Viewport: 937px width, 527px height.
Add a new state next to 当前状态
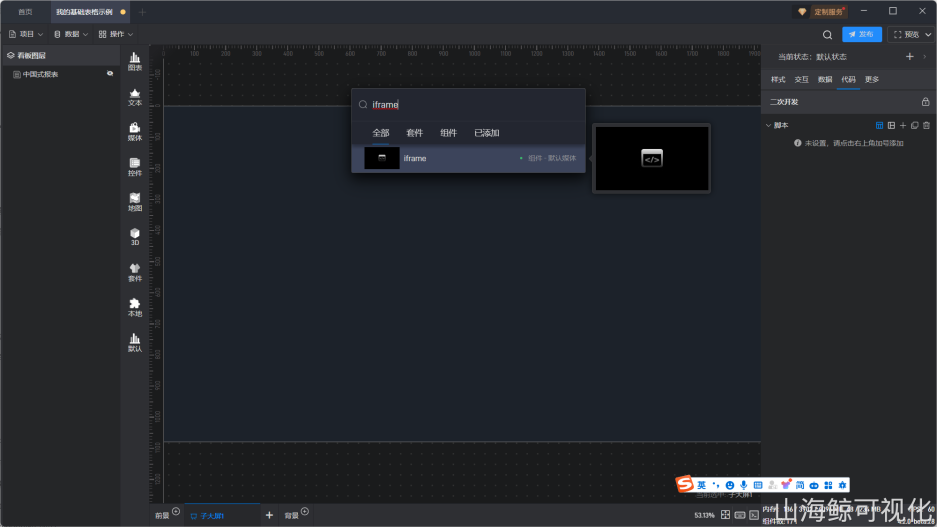[x=910, y=57]
